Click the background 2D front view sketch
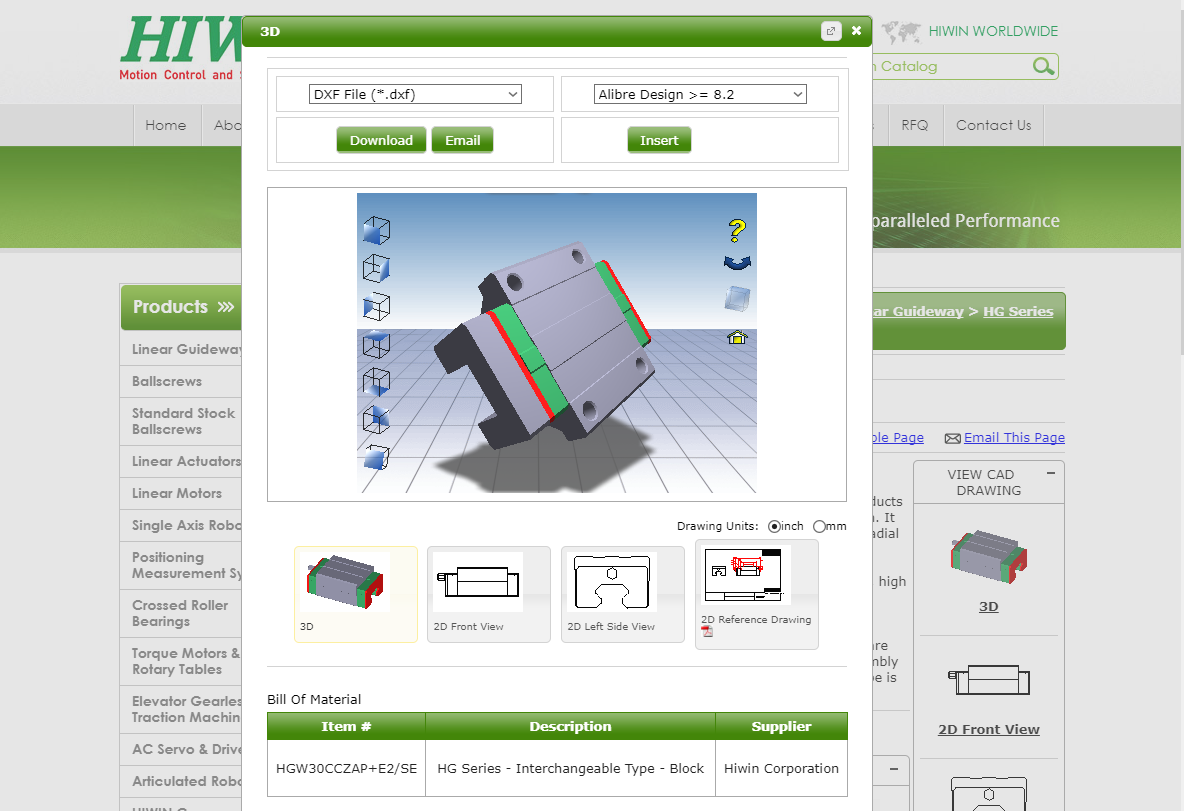 (988, 680)
